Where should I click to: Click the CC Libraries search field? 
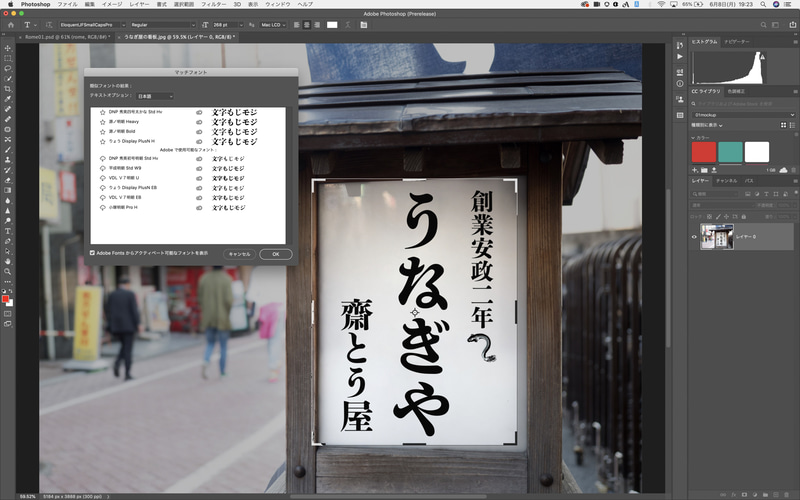743,104
